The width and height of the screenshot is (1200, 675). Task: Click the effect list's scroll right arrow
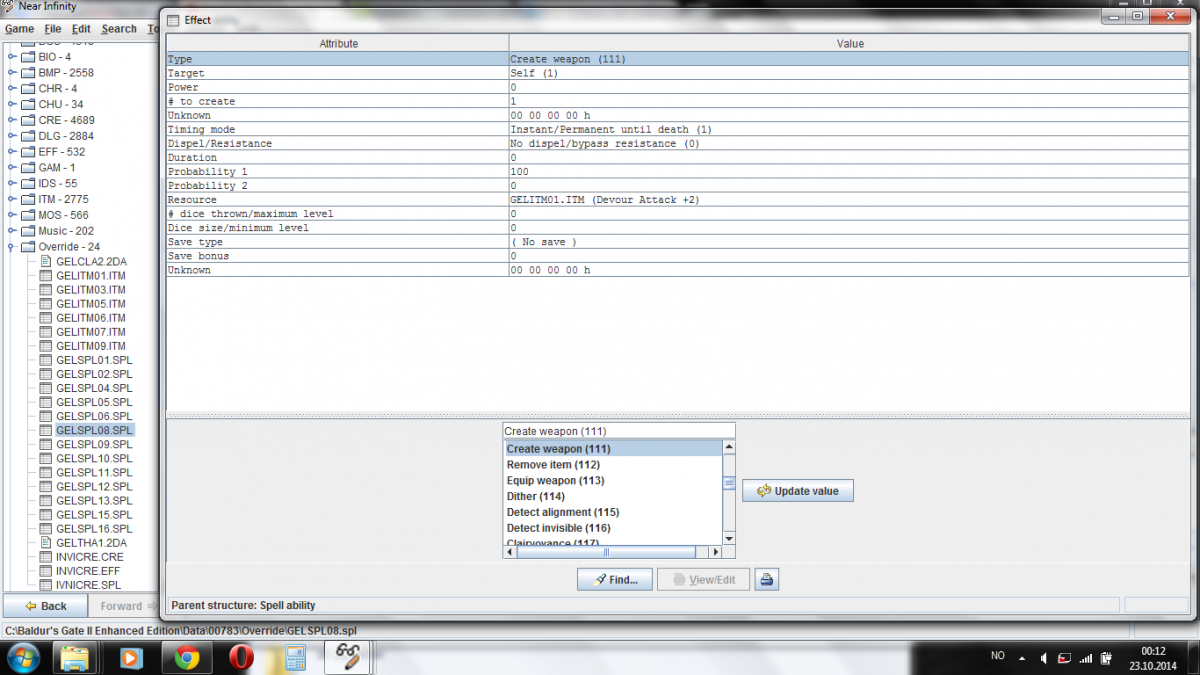tap(715, 552)
